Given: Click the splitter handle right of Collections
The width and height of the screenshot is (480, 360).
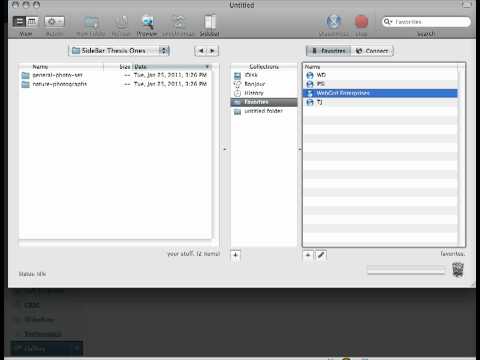Looking at the screenshot, I should pyautogui.click(x=300, y=149).
